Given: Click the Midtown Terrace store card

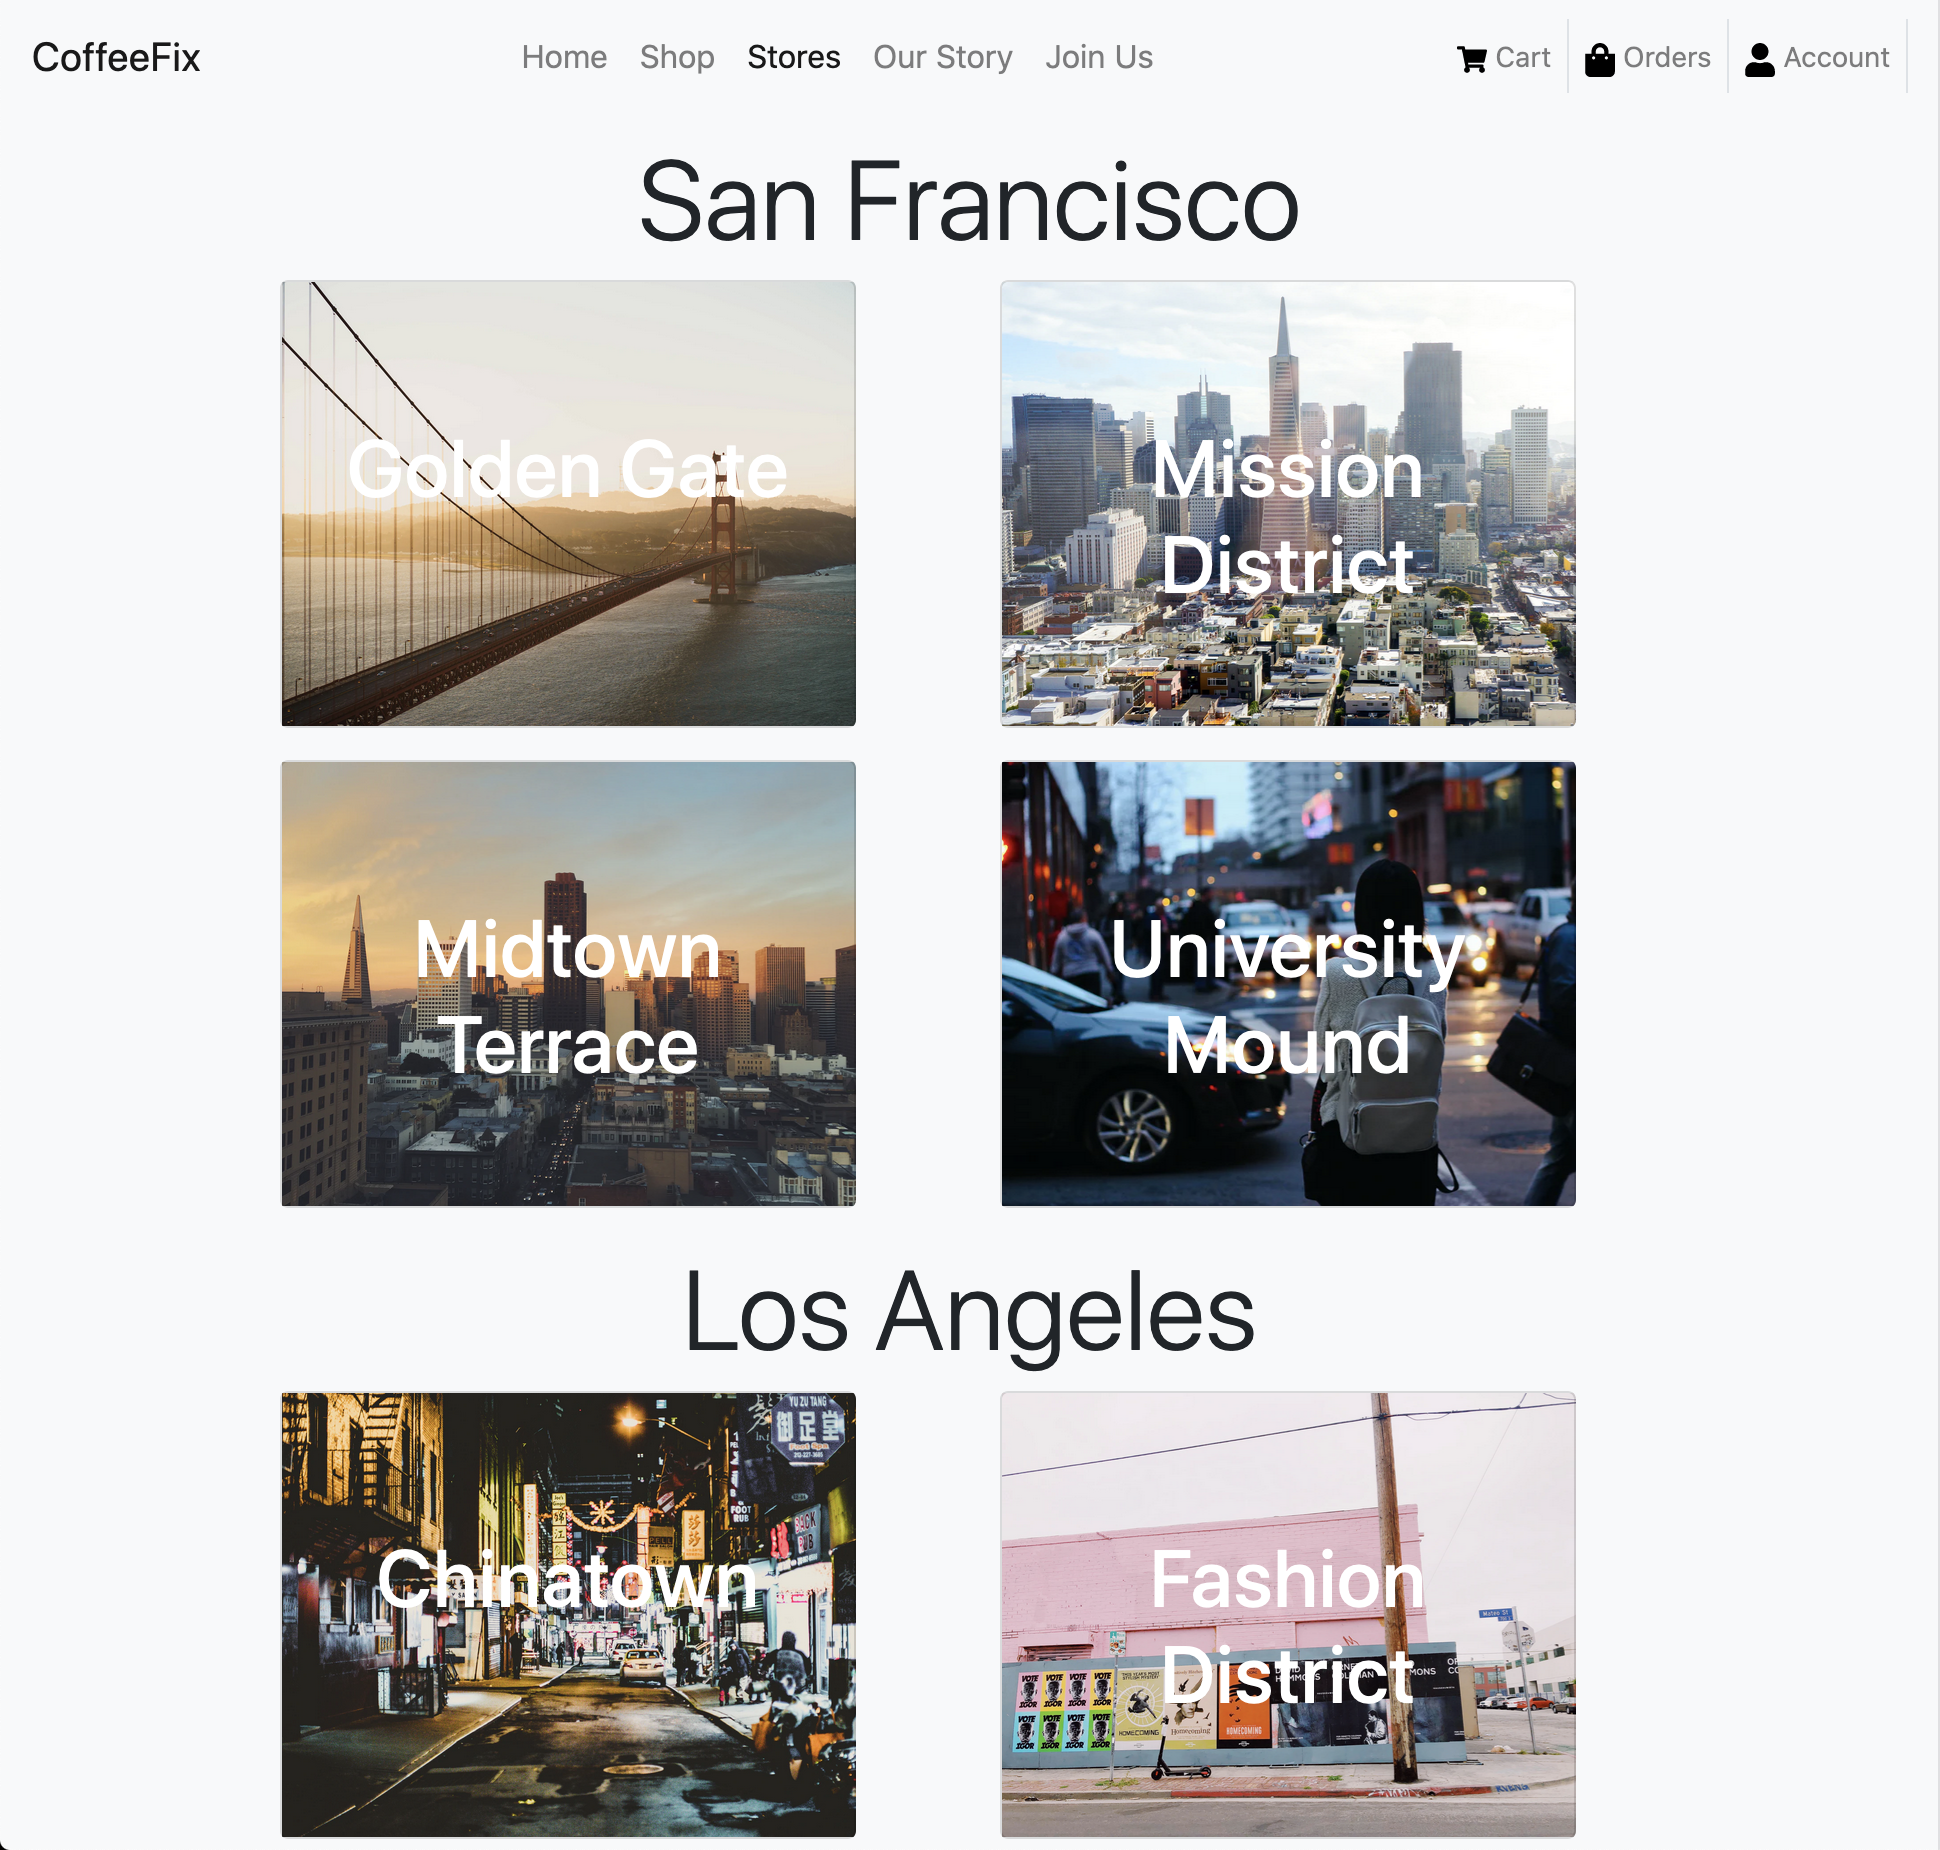Looking at the screenshot, I should tap(566, 982).
